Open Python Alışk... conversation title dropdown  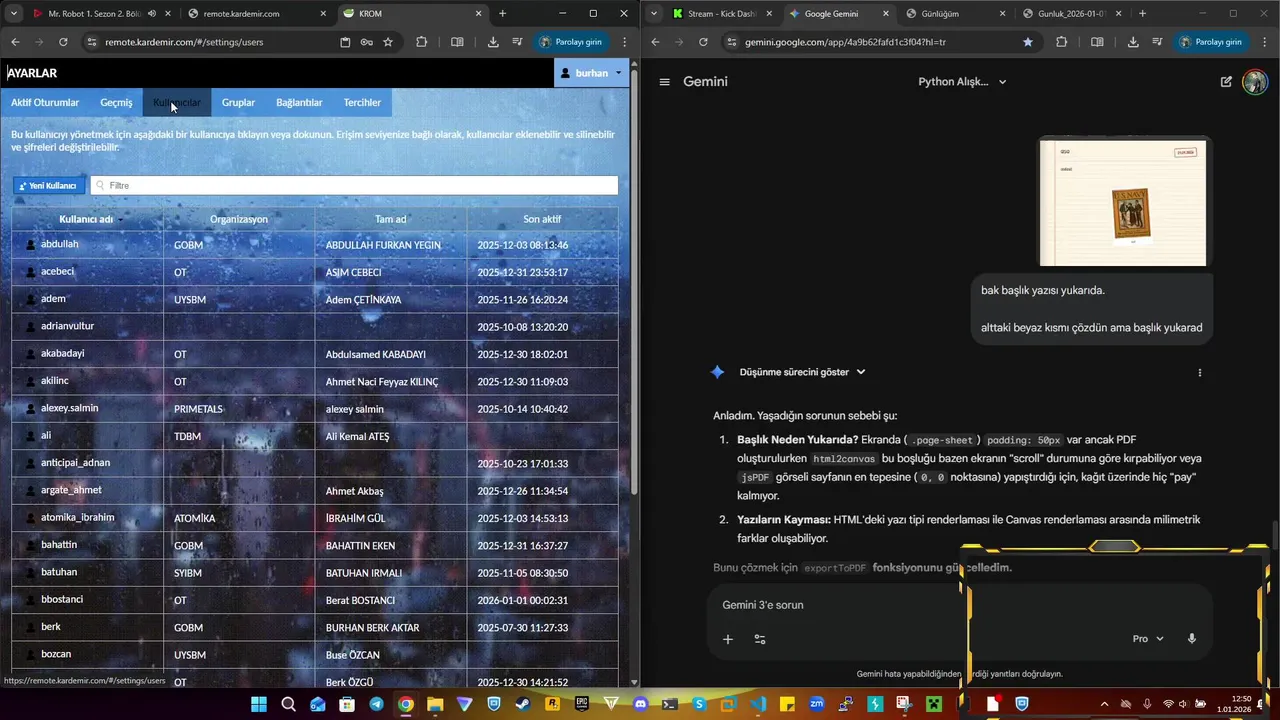click(x=962, y=82)
